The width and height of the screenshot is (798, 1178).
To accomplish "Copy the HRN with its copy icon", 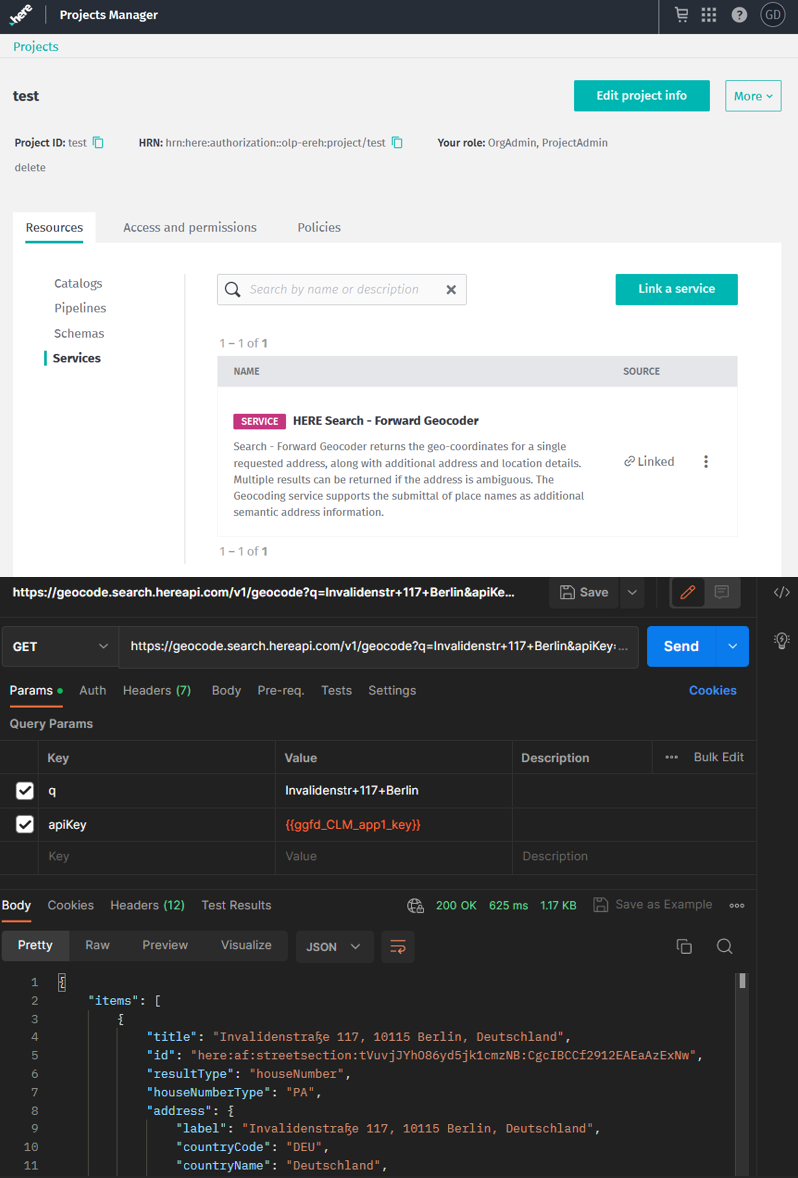I will 397,142.
